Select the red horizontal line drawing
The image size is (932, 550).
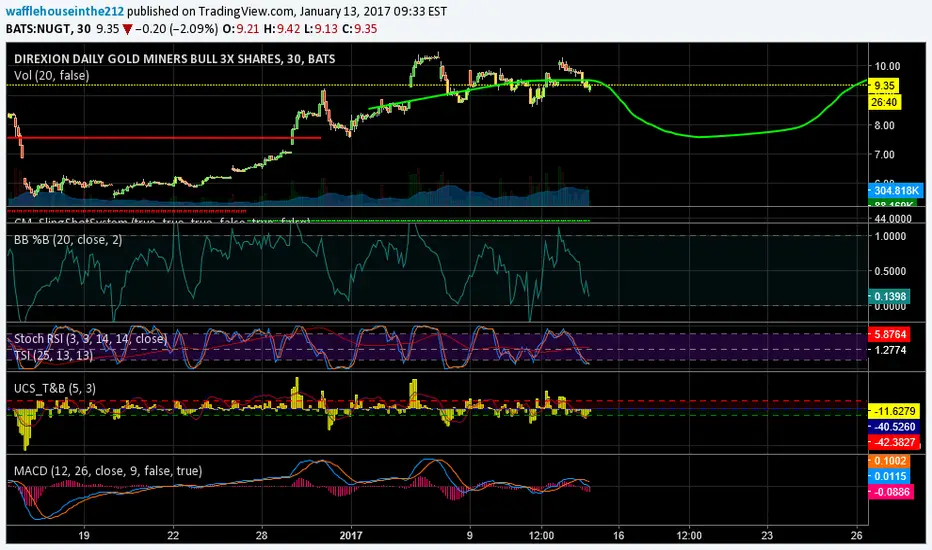click(x=163, y=138)
